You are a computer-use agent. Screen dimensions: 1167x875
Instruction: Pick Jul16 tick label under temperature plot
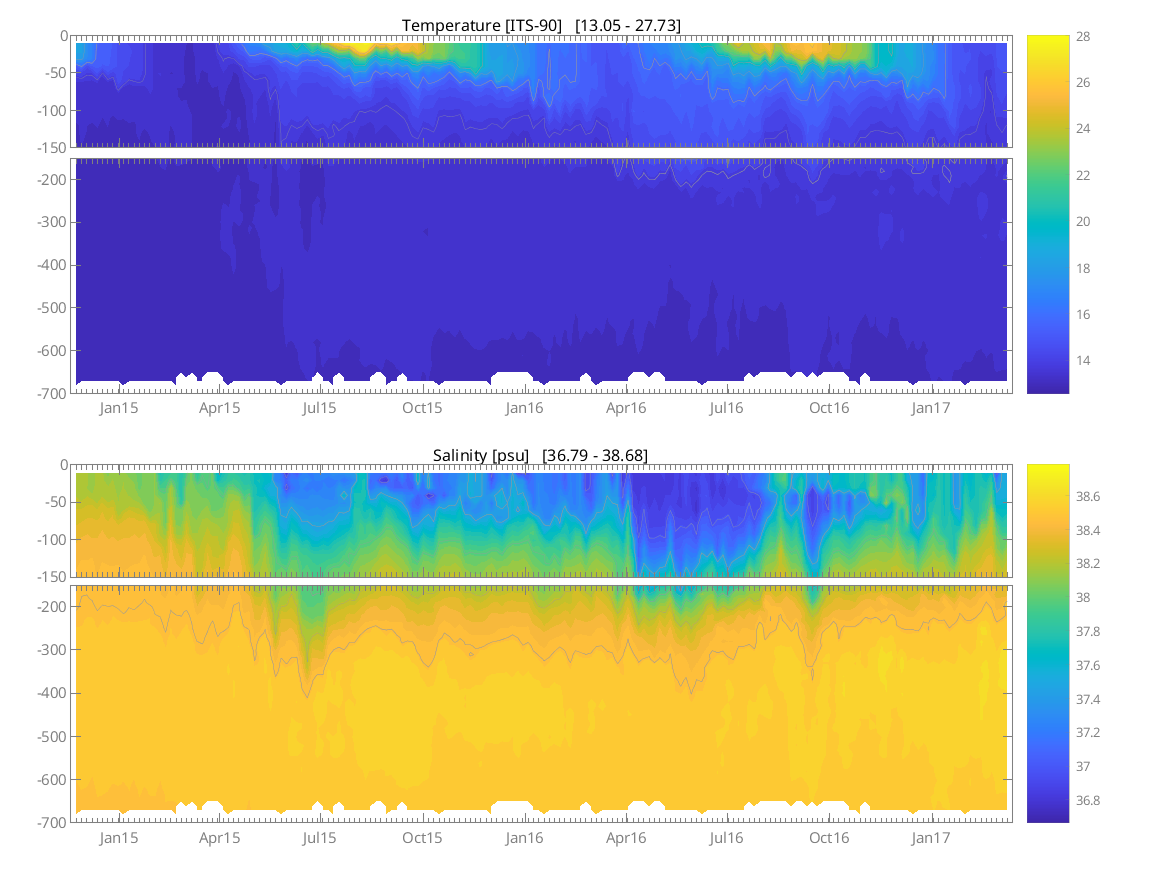point(727,408)
